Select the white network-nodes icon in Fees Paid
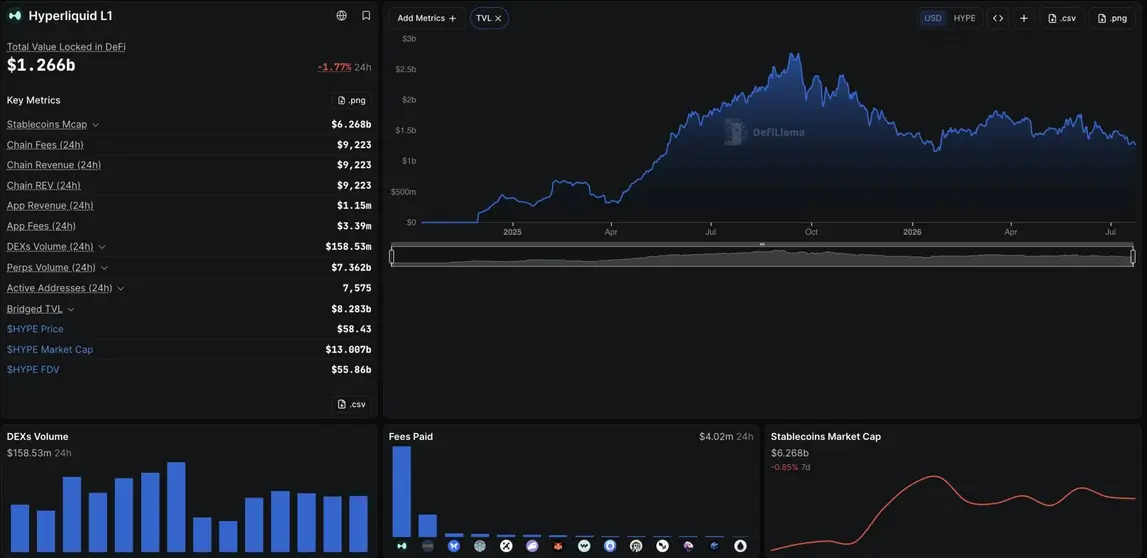The width and height of the screenshot is (1147, 558). click(505, 546)
